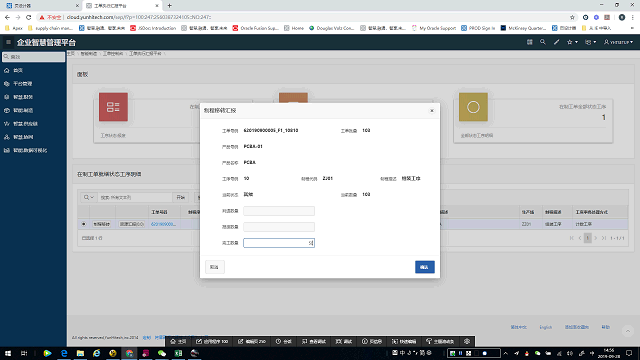Open Theme Roller in developer toolbar
The width and height of the screenshot is (640, 360).
440,341
